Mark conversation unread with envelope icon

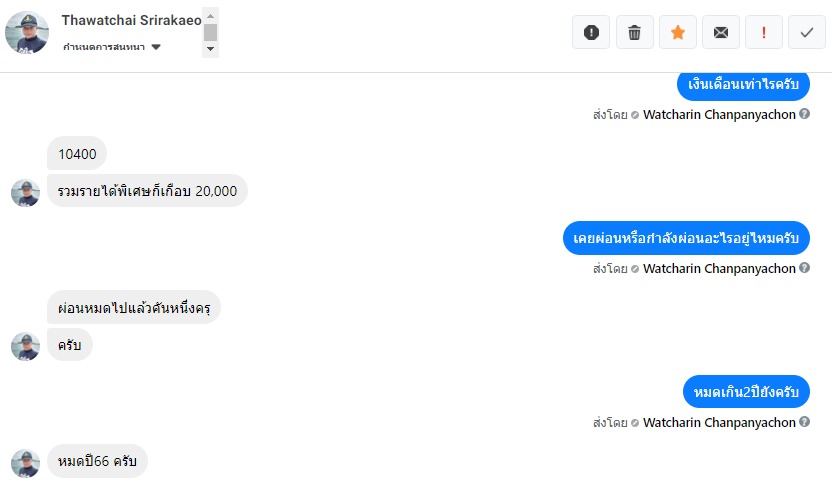coord(721,32)
